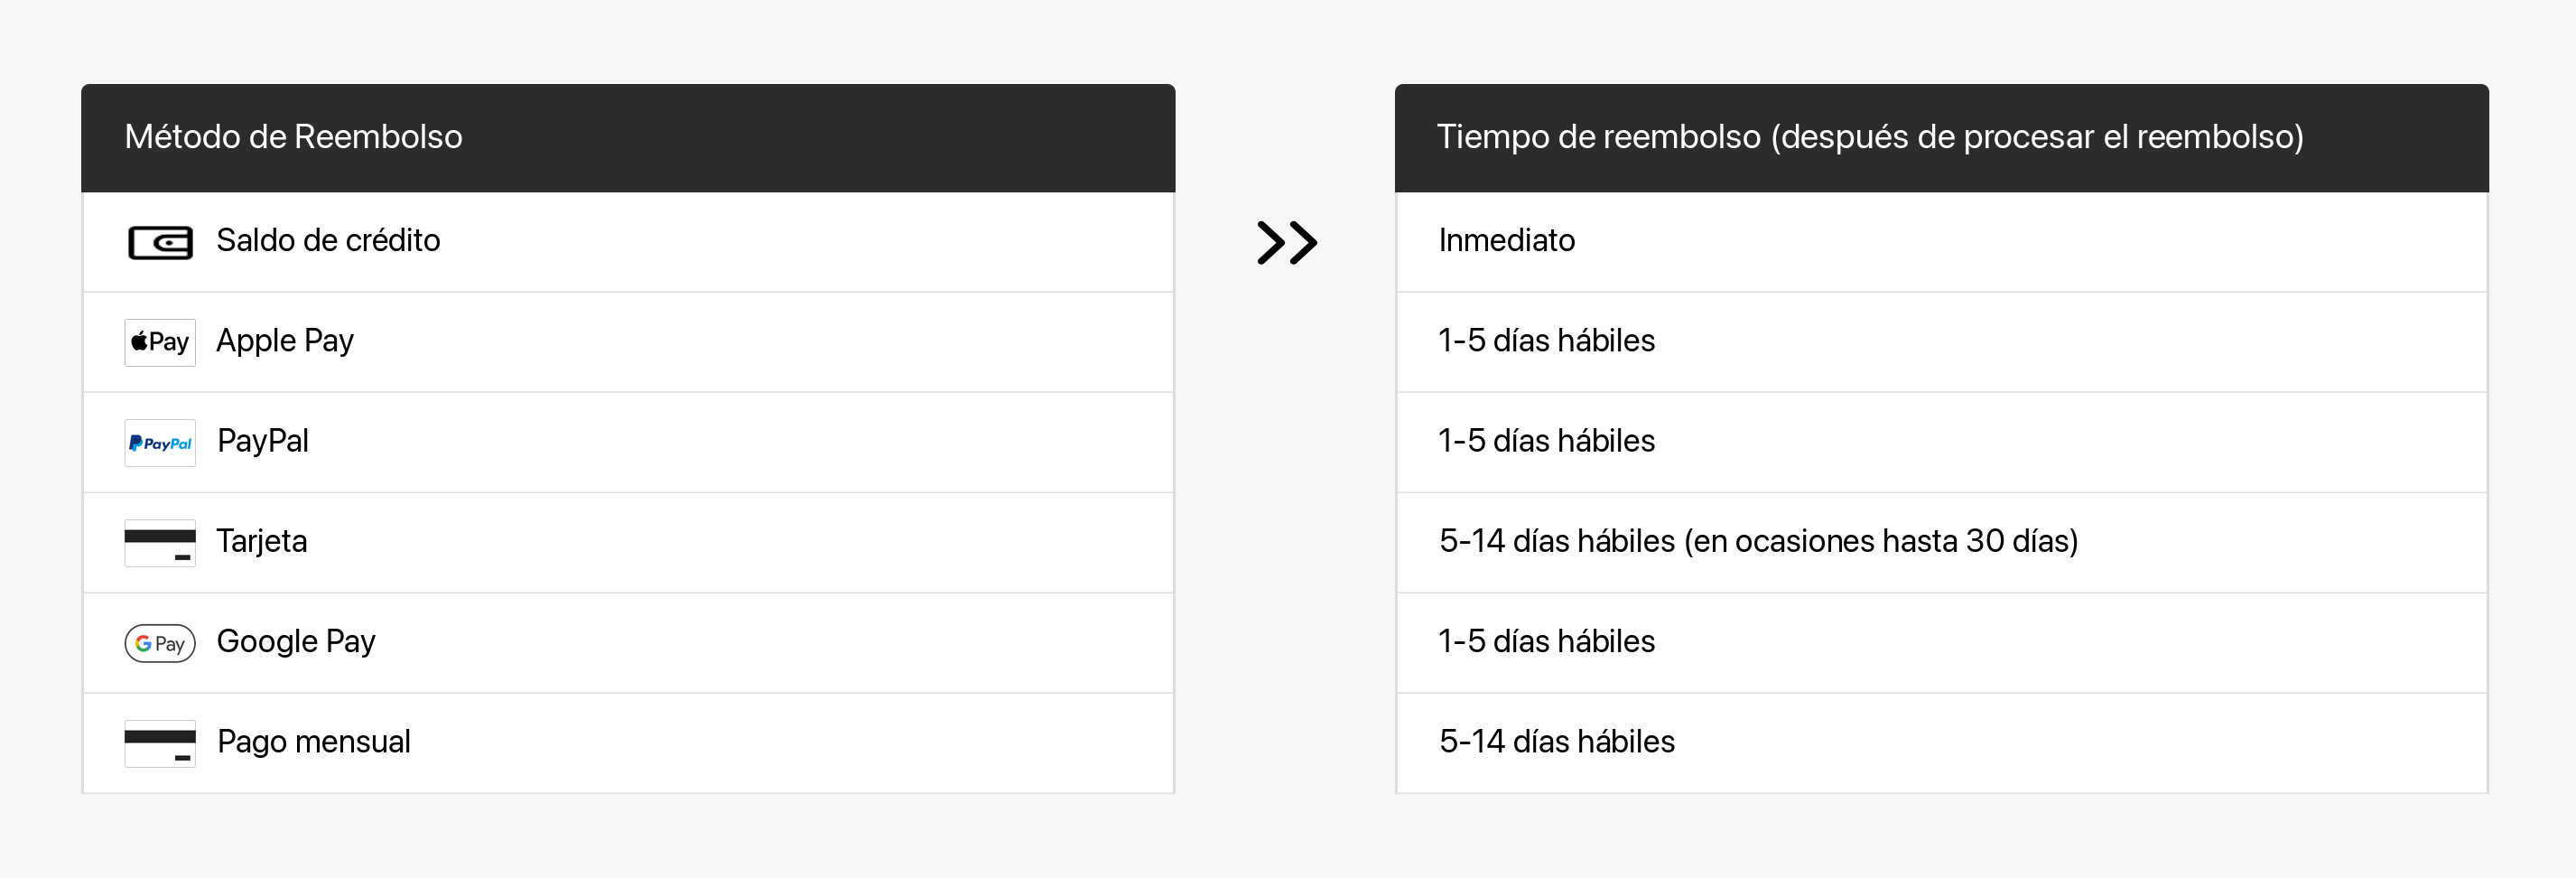The width and height of the screenshot is (2576, 878).
Task: Click the double chevron arrow between tables
Action: coord(1286,242)
